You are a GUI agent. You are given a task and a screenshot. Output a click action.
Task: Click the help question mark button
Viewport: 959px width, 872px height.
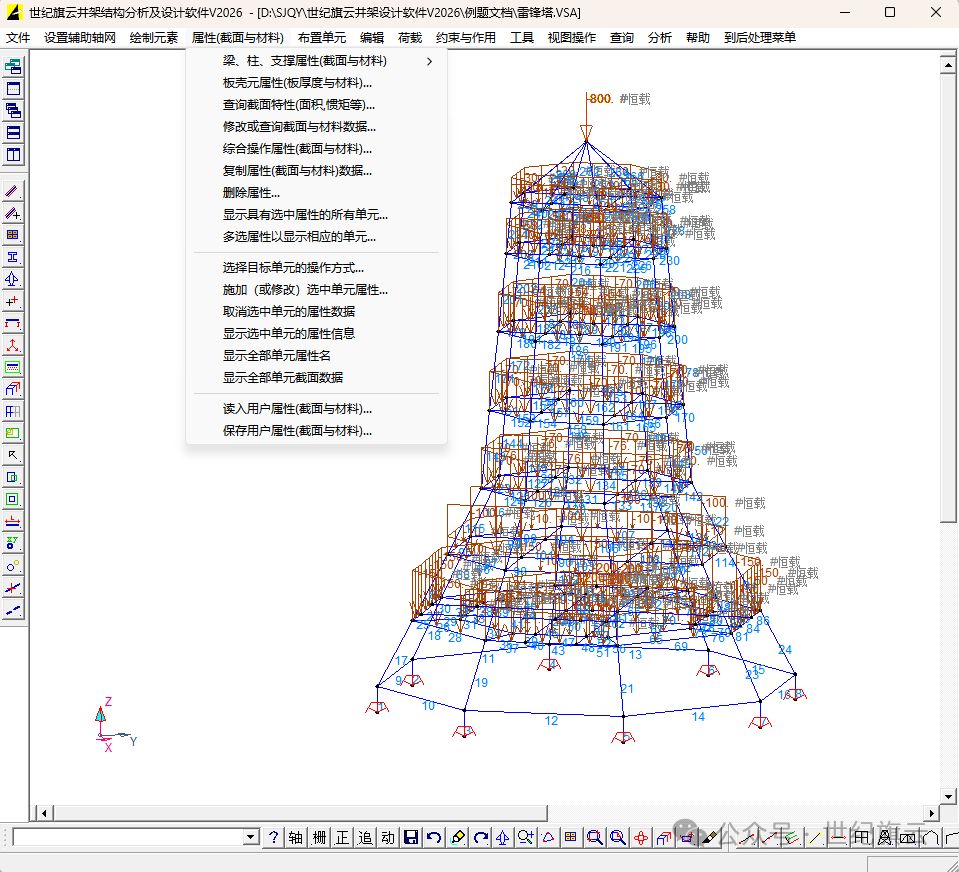pyautogui.click(x=273, y=837)
